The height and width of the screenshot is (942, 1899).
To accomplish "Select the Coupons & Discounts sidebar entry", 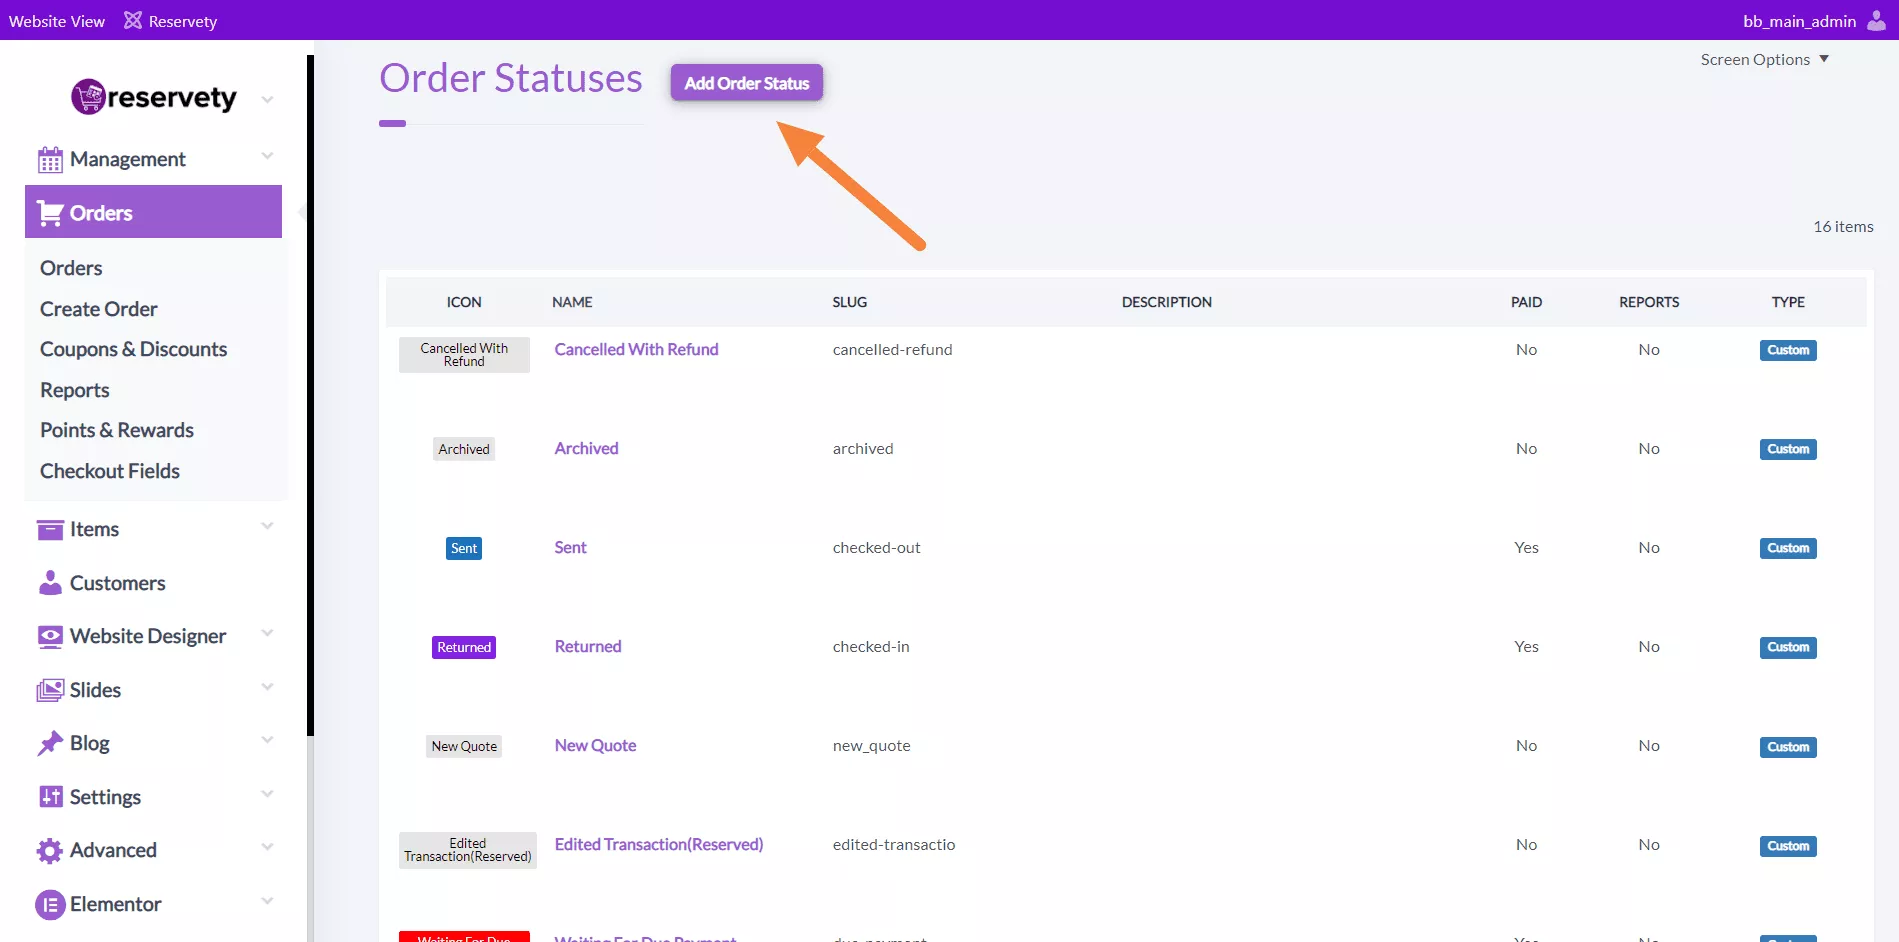I will point(133,349).
